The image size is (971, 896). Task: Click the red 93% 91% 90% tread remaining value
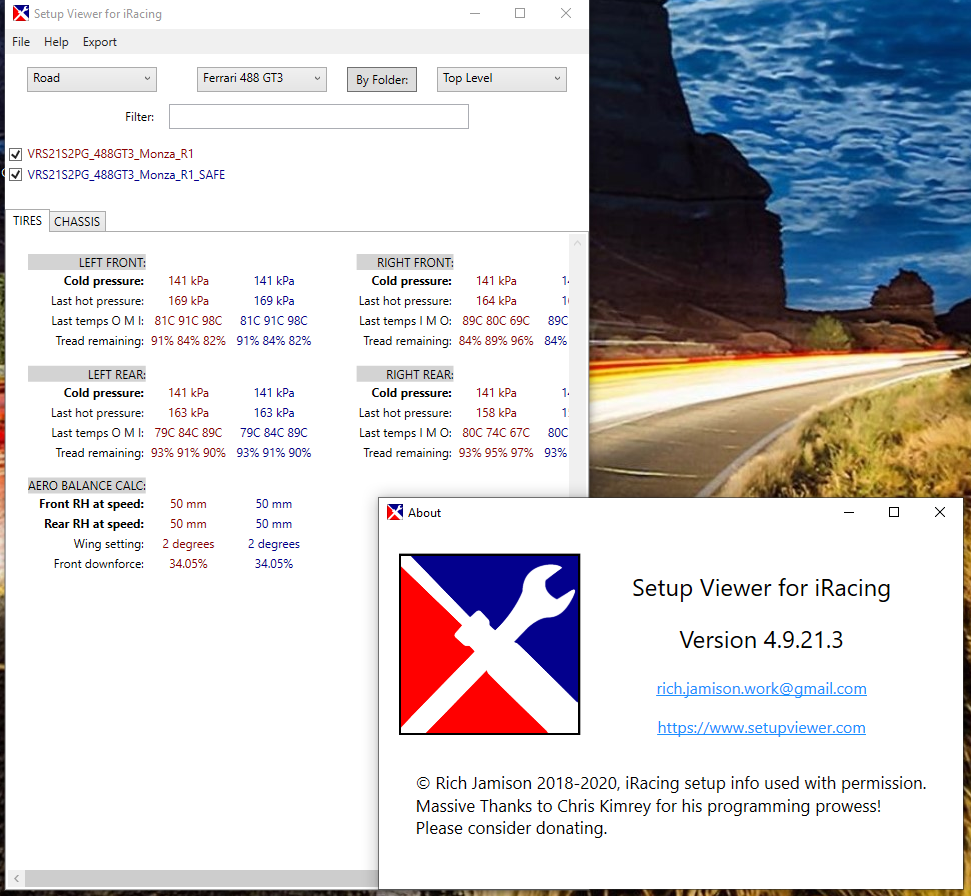188,453
